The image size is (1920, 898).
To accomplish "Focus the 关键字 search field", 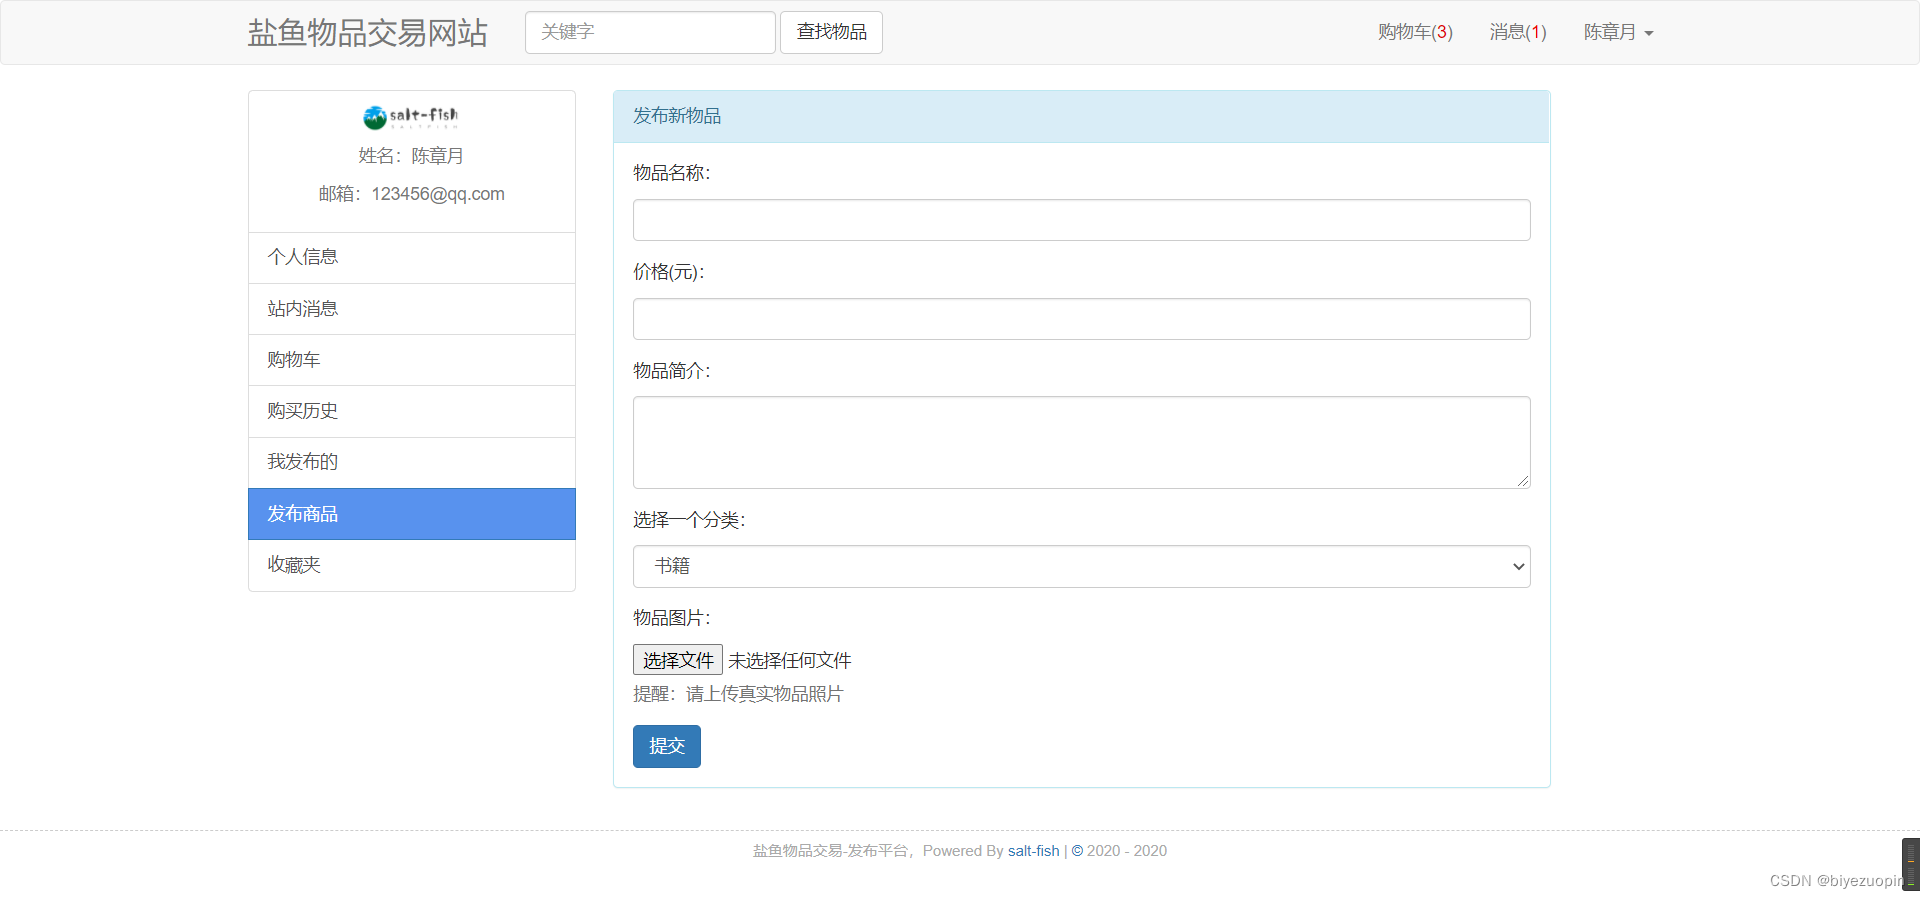I will (x=650, y=32).
